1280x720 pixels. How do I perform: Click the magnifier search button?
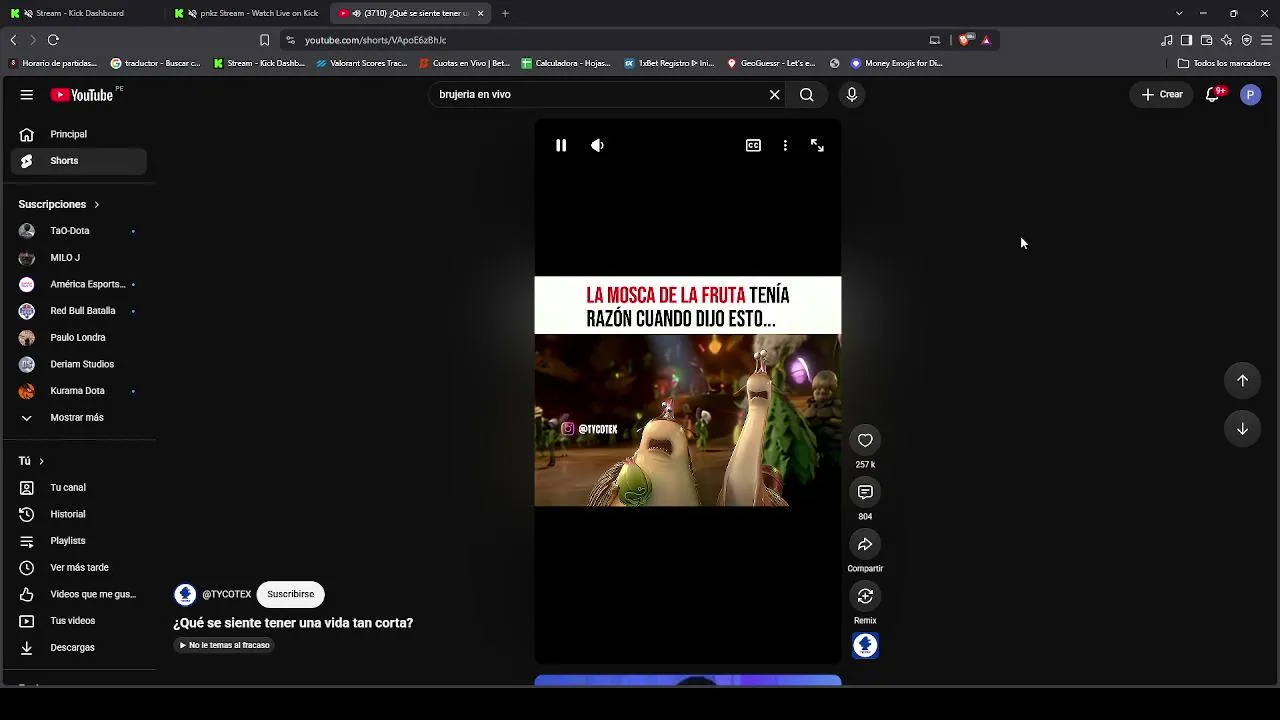807,95
